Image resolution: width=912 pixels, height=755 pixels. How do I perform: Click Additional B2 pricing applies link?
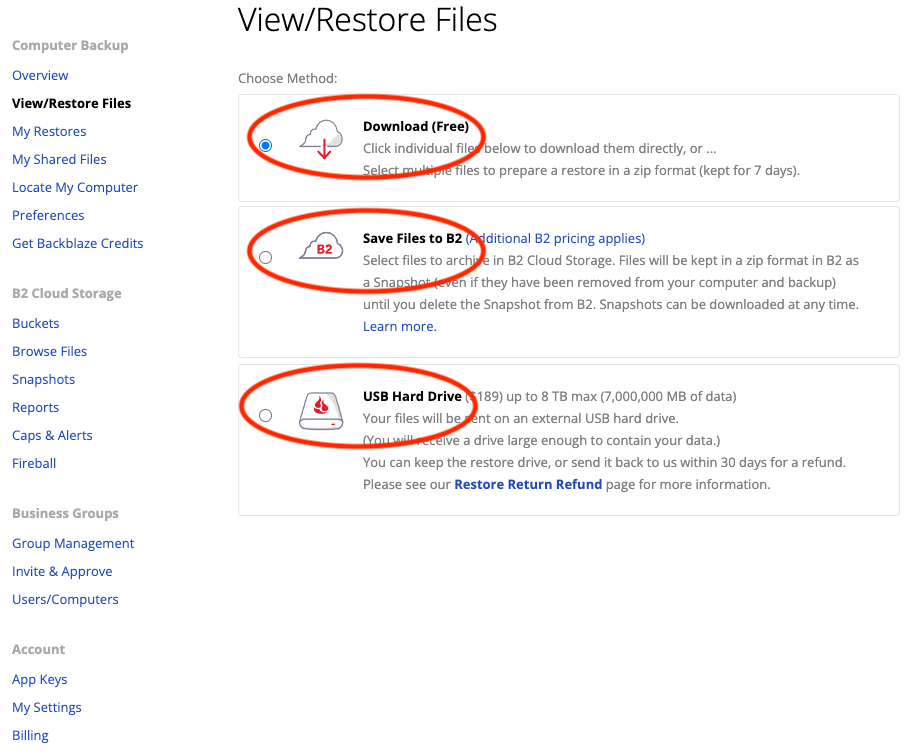[555, 238]
